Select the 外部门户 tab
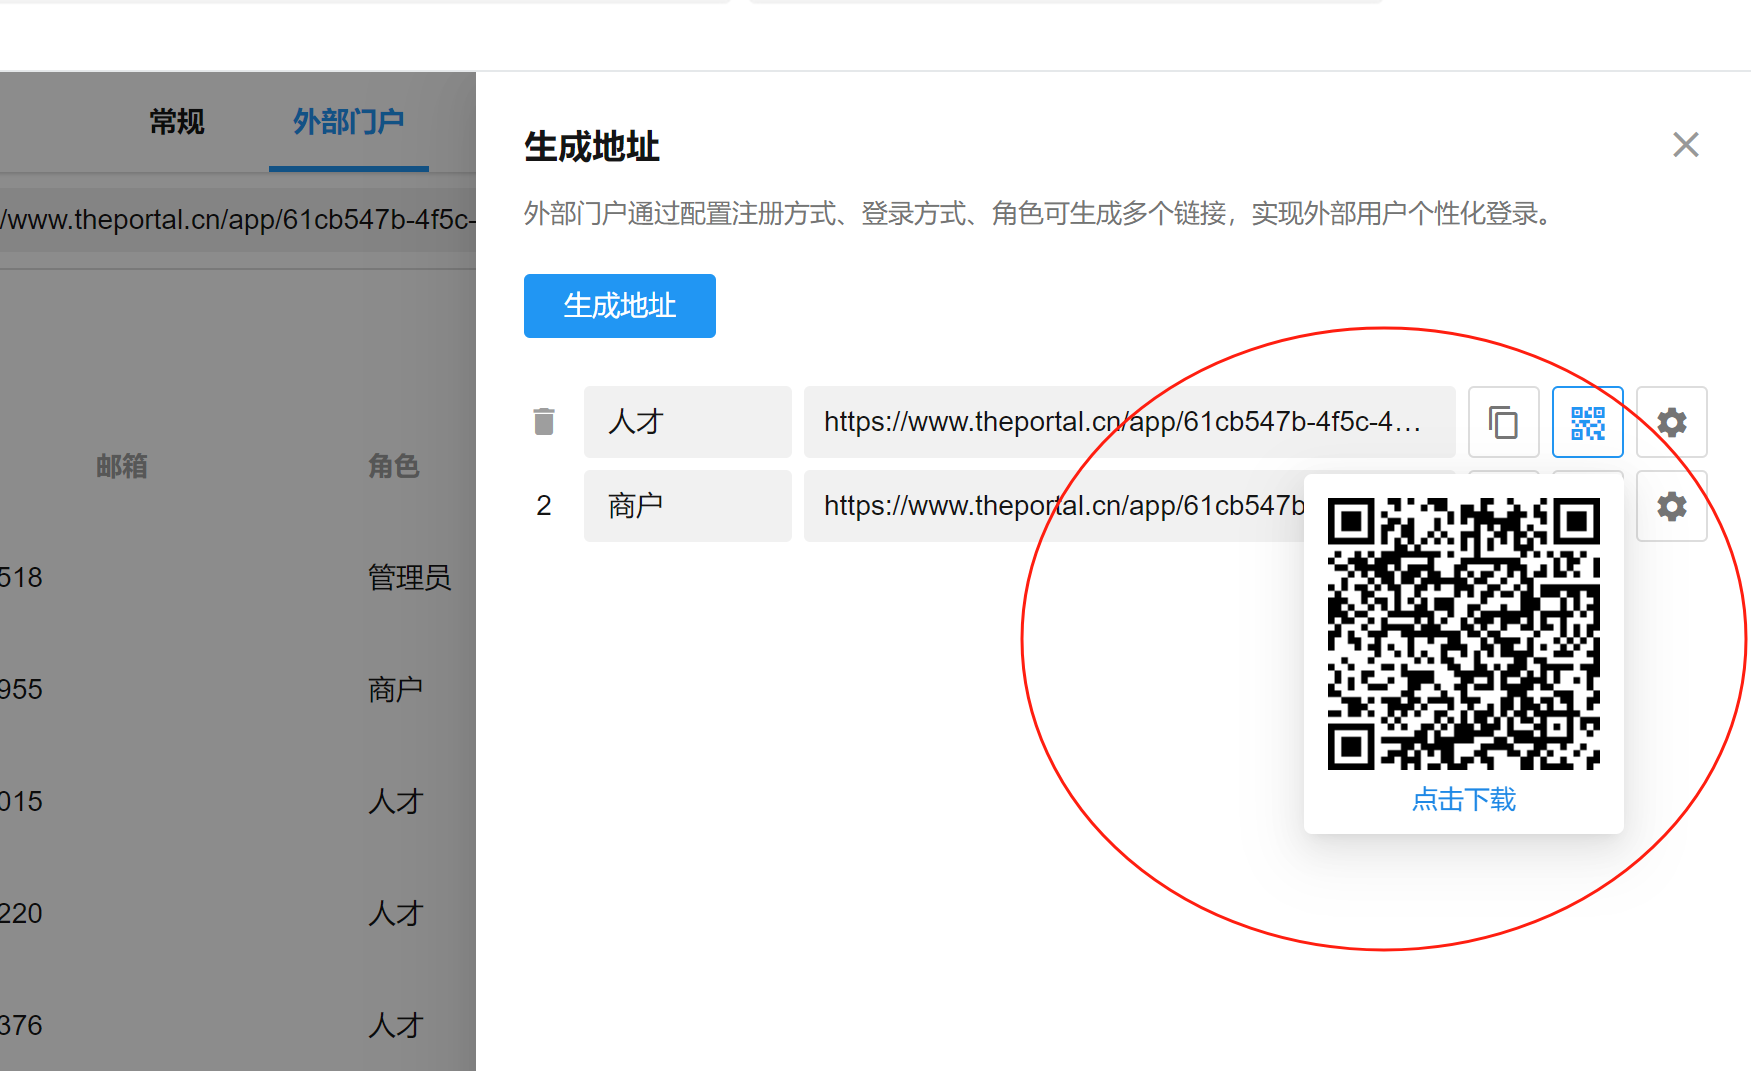The image size is (1751, 1071). click(x=349, y=122)
